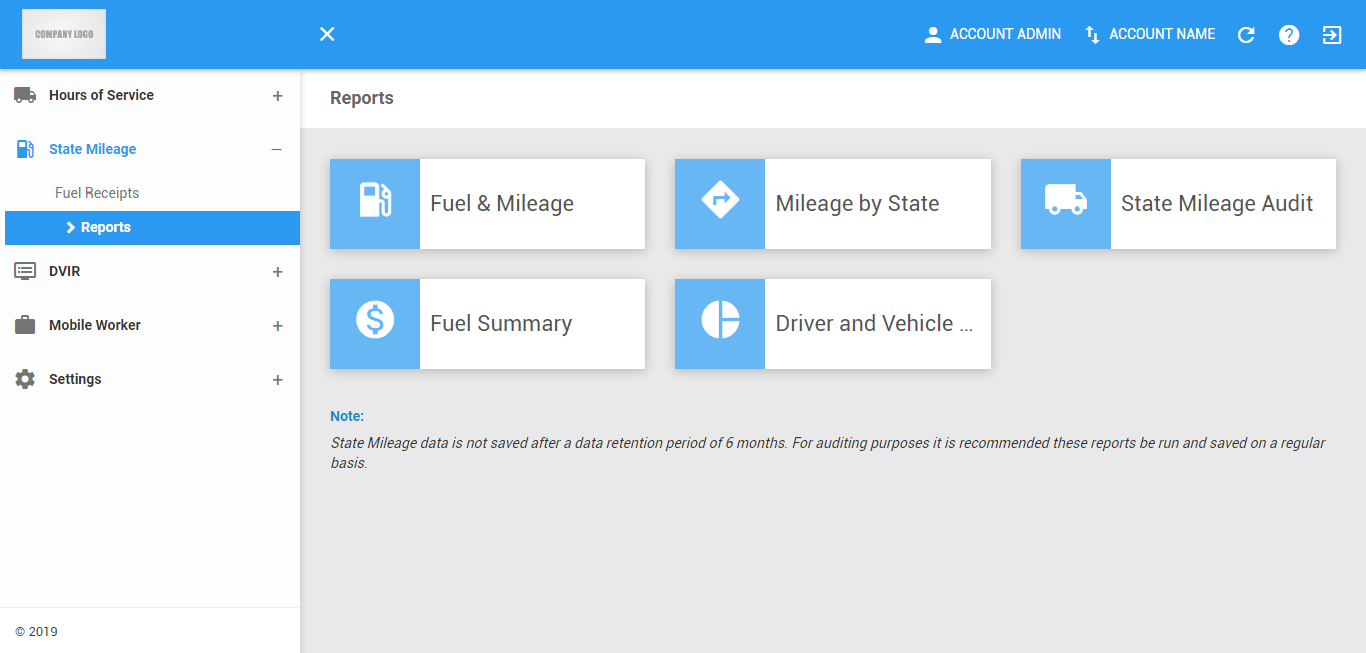This screenshot has width=1366, height=653.
Task: Expand Settings section with plus sign
Action: click(x=278, y=380)
